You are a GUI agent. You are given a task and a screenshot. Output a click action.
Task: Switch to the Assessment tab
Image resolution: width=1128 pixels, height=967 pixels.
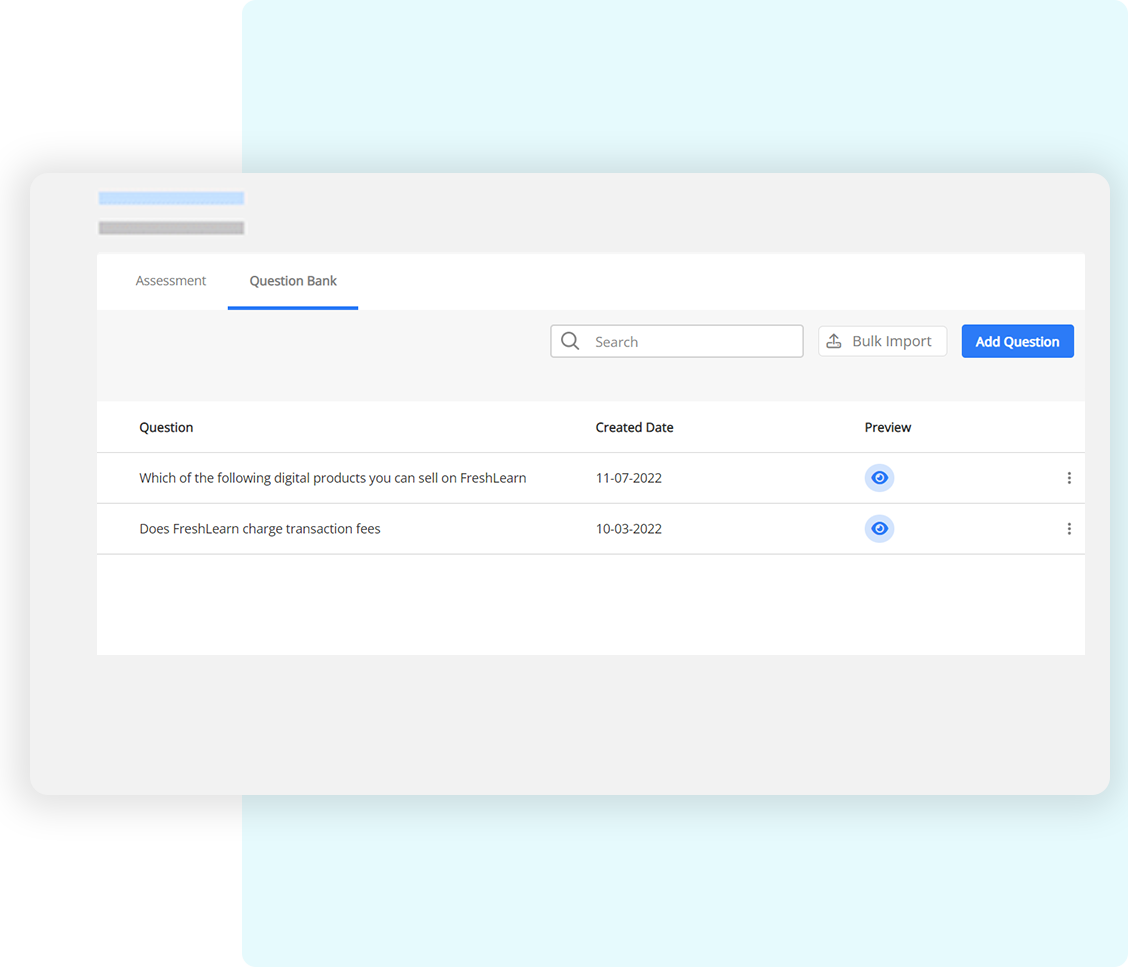click(171, 281)
